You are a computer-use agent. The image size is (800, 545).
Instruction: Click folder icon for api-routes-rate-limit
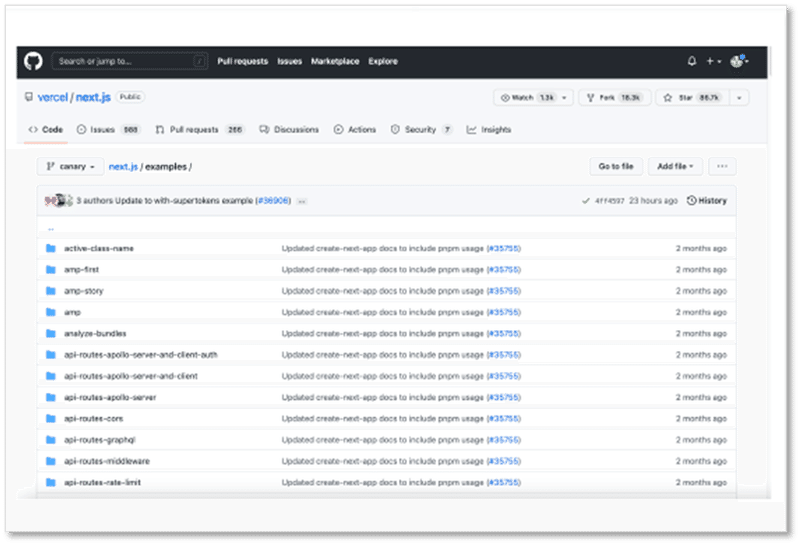pyautogui.click(x=51, y=482)
